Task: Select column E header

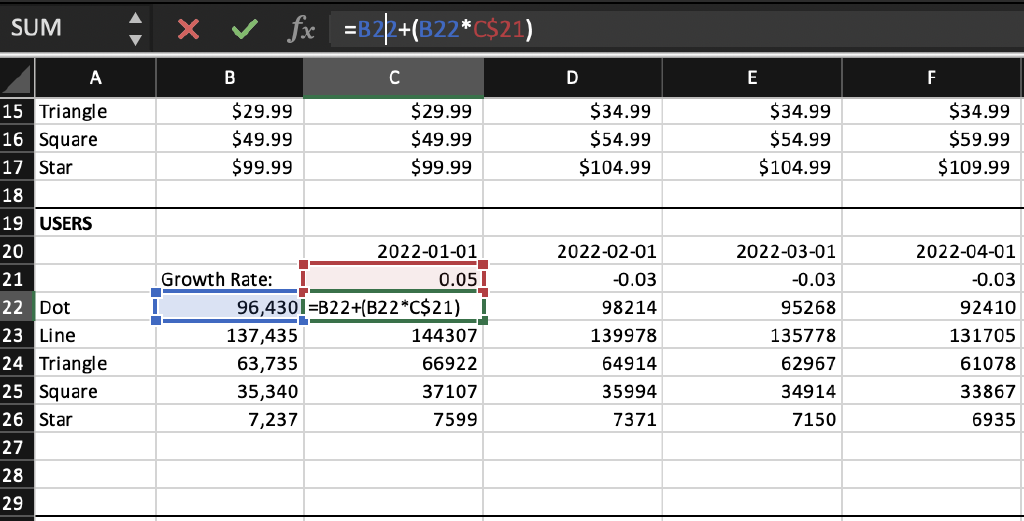Action: (751, 78)
